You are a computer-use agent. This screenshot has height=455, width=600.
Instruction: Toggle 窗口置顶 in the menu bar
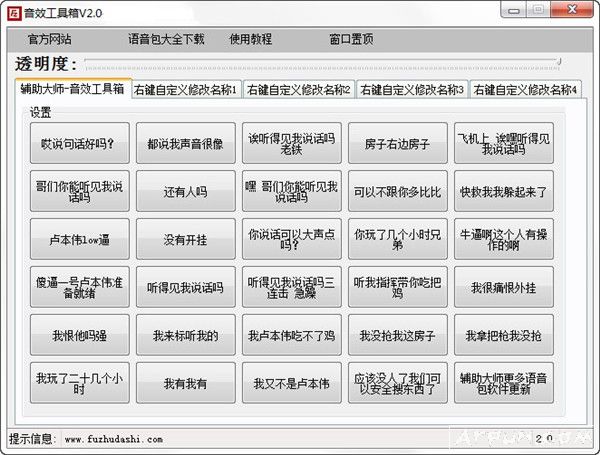pyautogui.click(x=351, y=39)
